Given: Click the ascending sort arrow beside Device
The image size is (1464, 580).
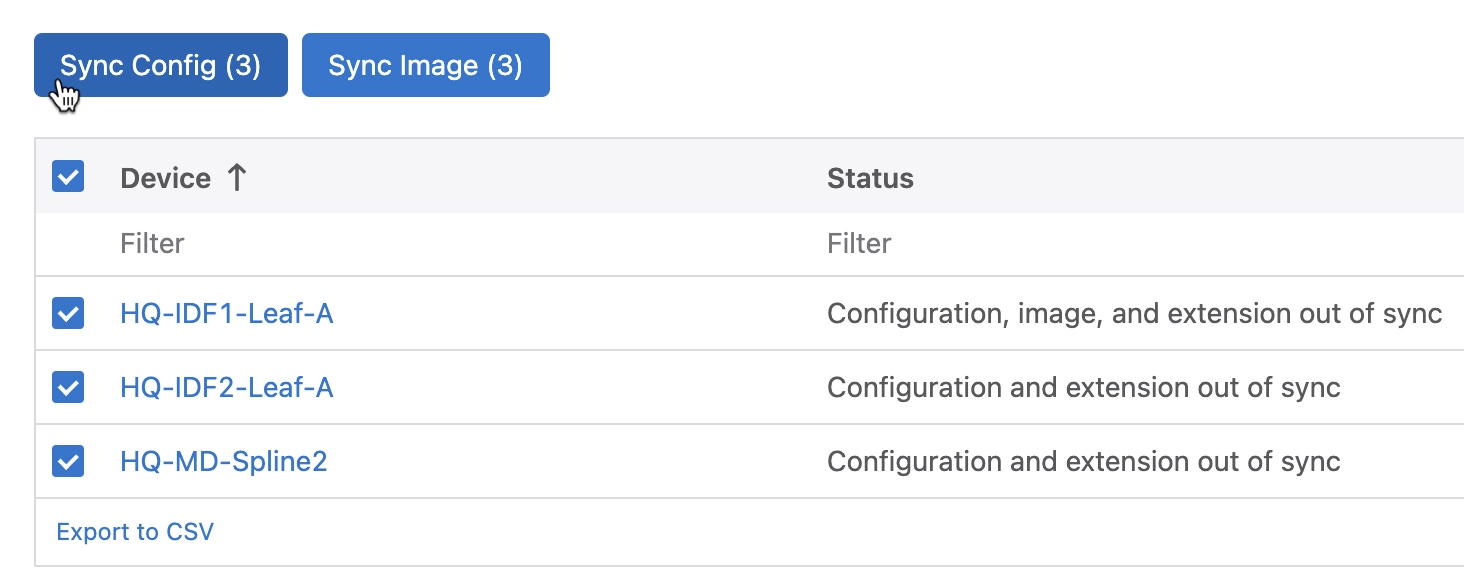Looking at the screenshot, I should (236, 178).
